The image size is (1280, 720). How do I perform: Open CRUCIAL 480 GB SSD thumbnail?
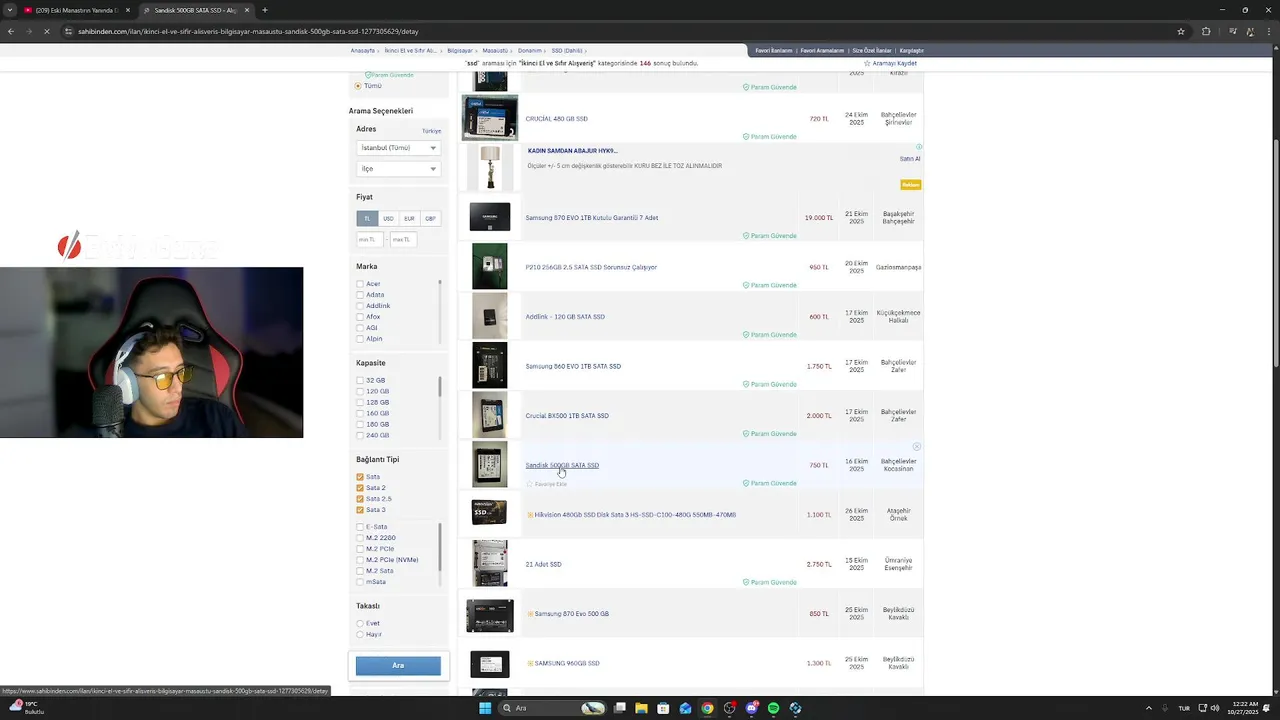[490, 118]
